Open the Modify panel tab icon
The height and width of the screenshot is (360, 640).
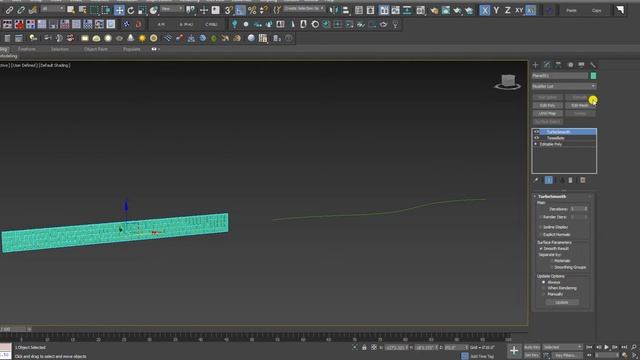click(547, 65)
